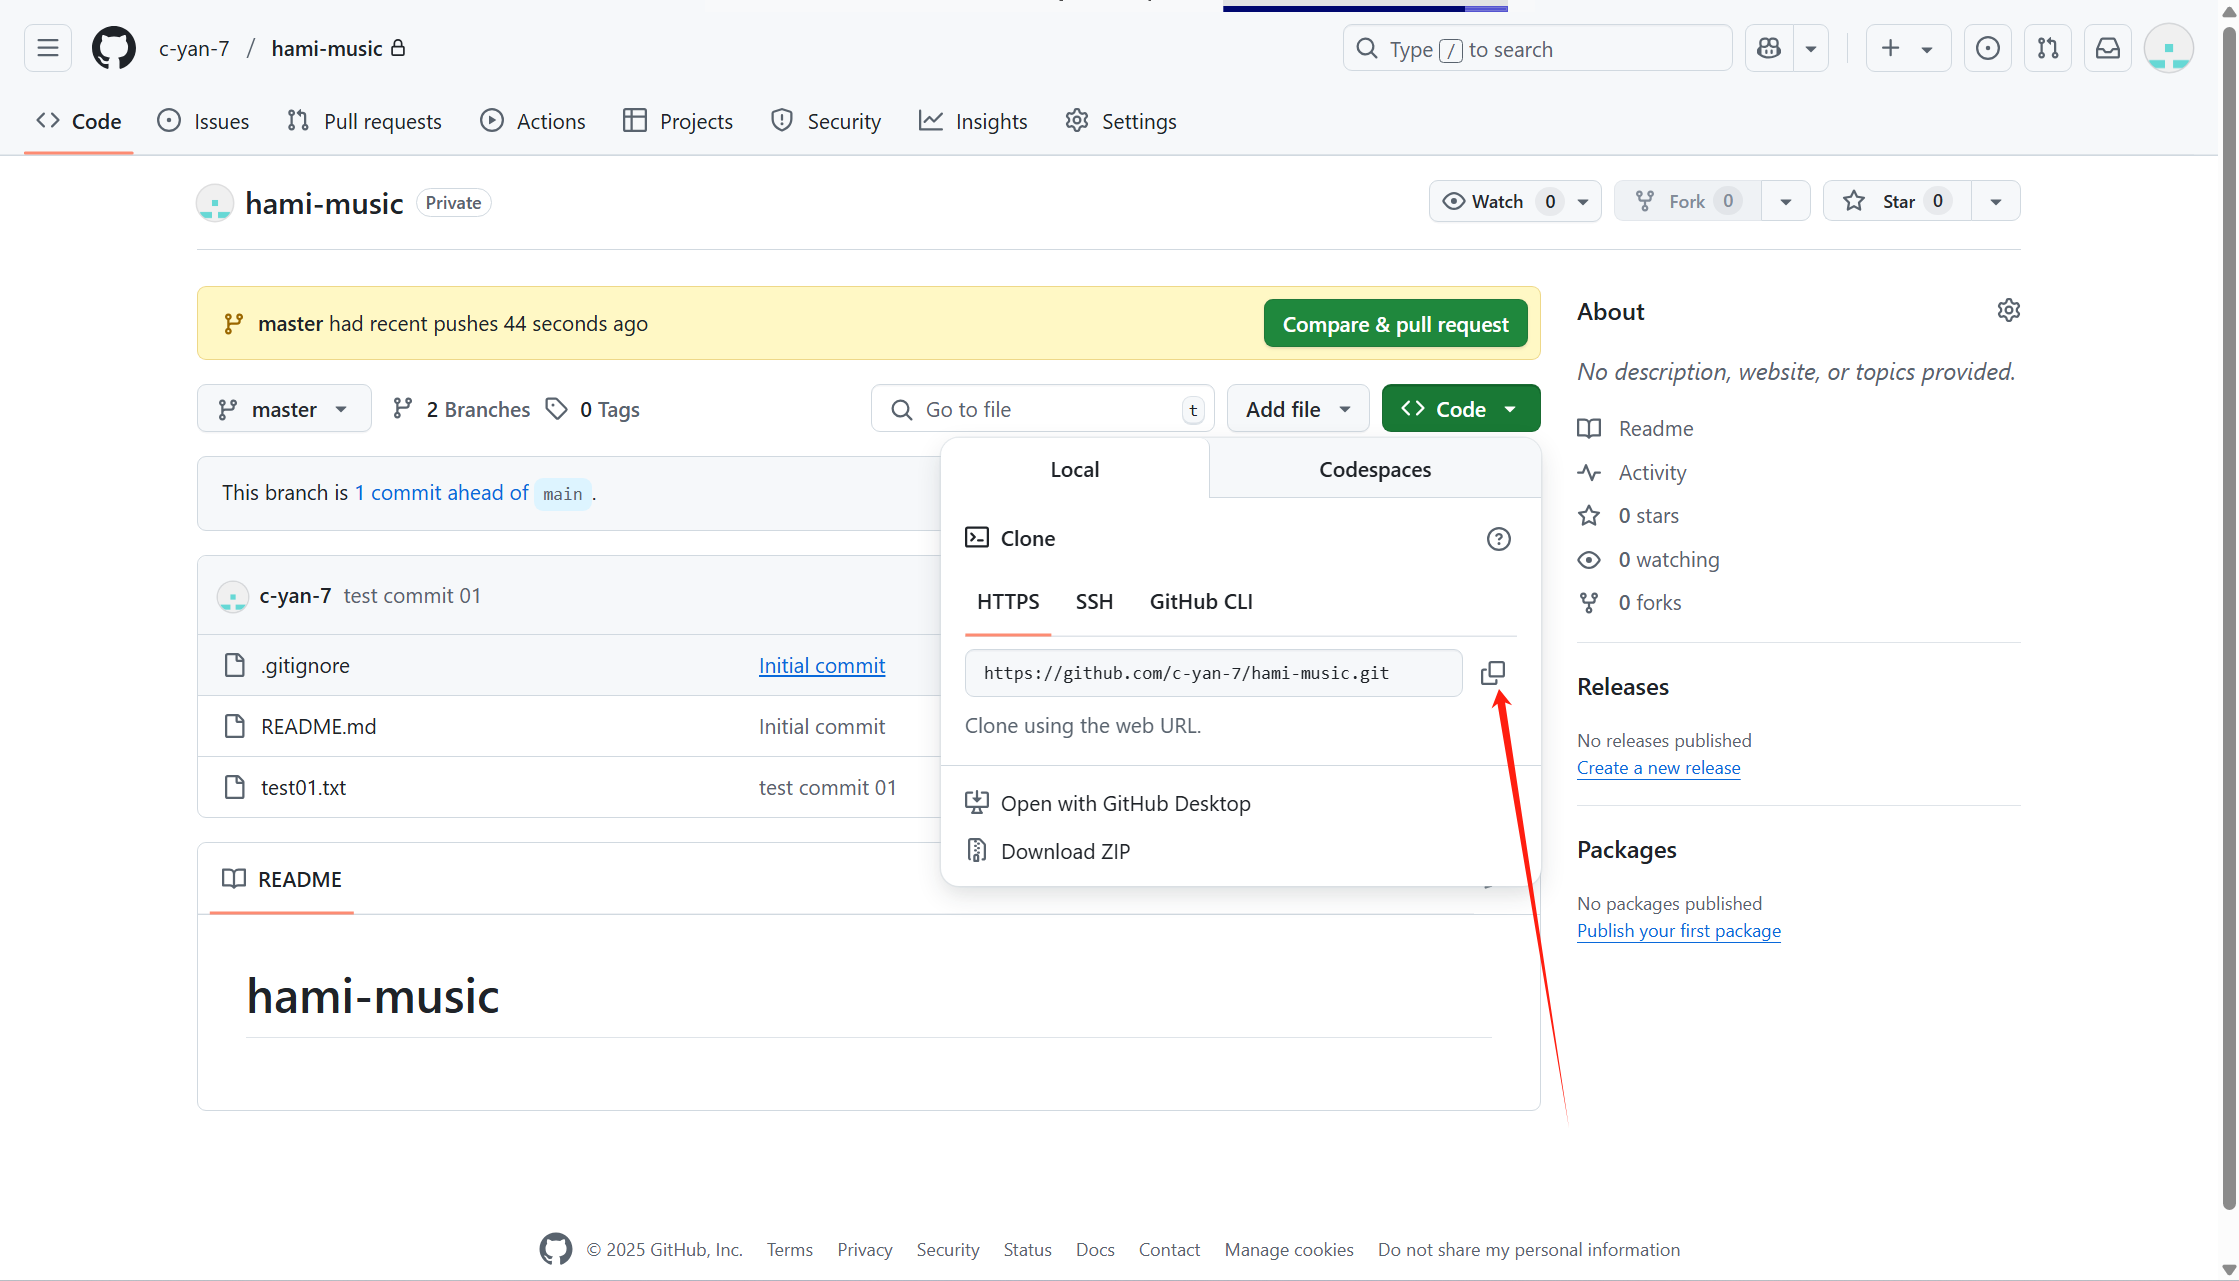Image resolution: width=2239 pixels, height=1281 pixels.
Task: Star the hami-music repository
Action: coord(1895,201)
